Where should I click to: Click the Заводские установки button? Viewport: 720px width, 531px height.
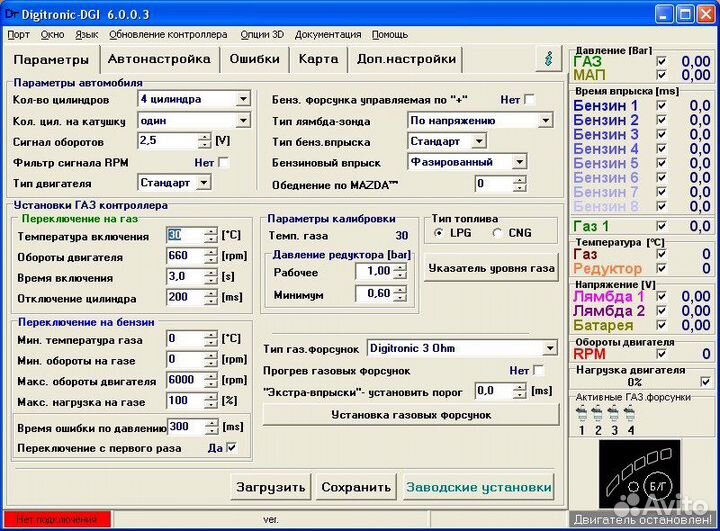(x=478, y=487)
